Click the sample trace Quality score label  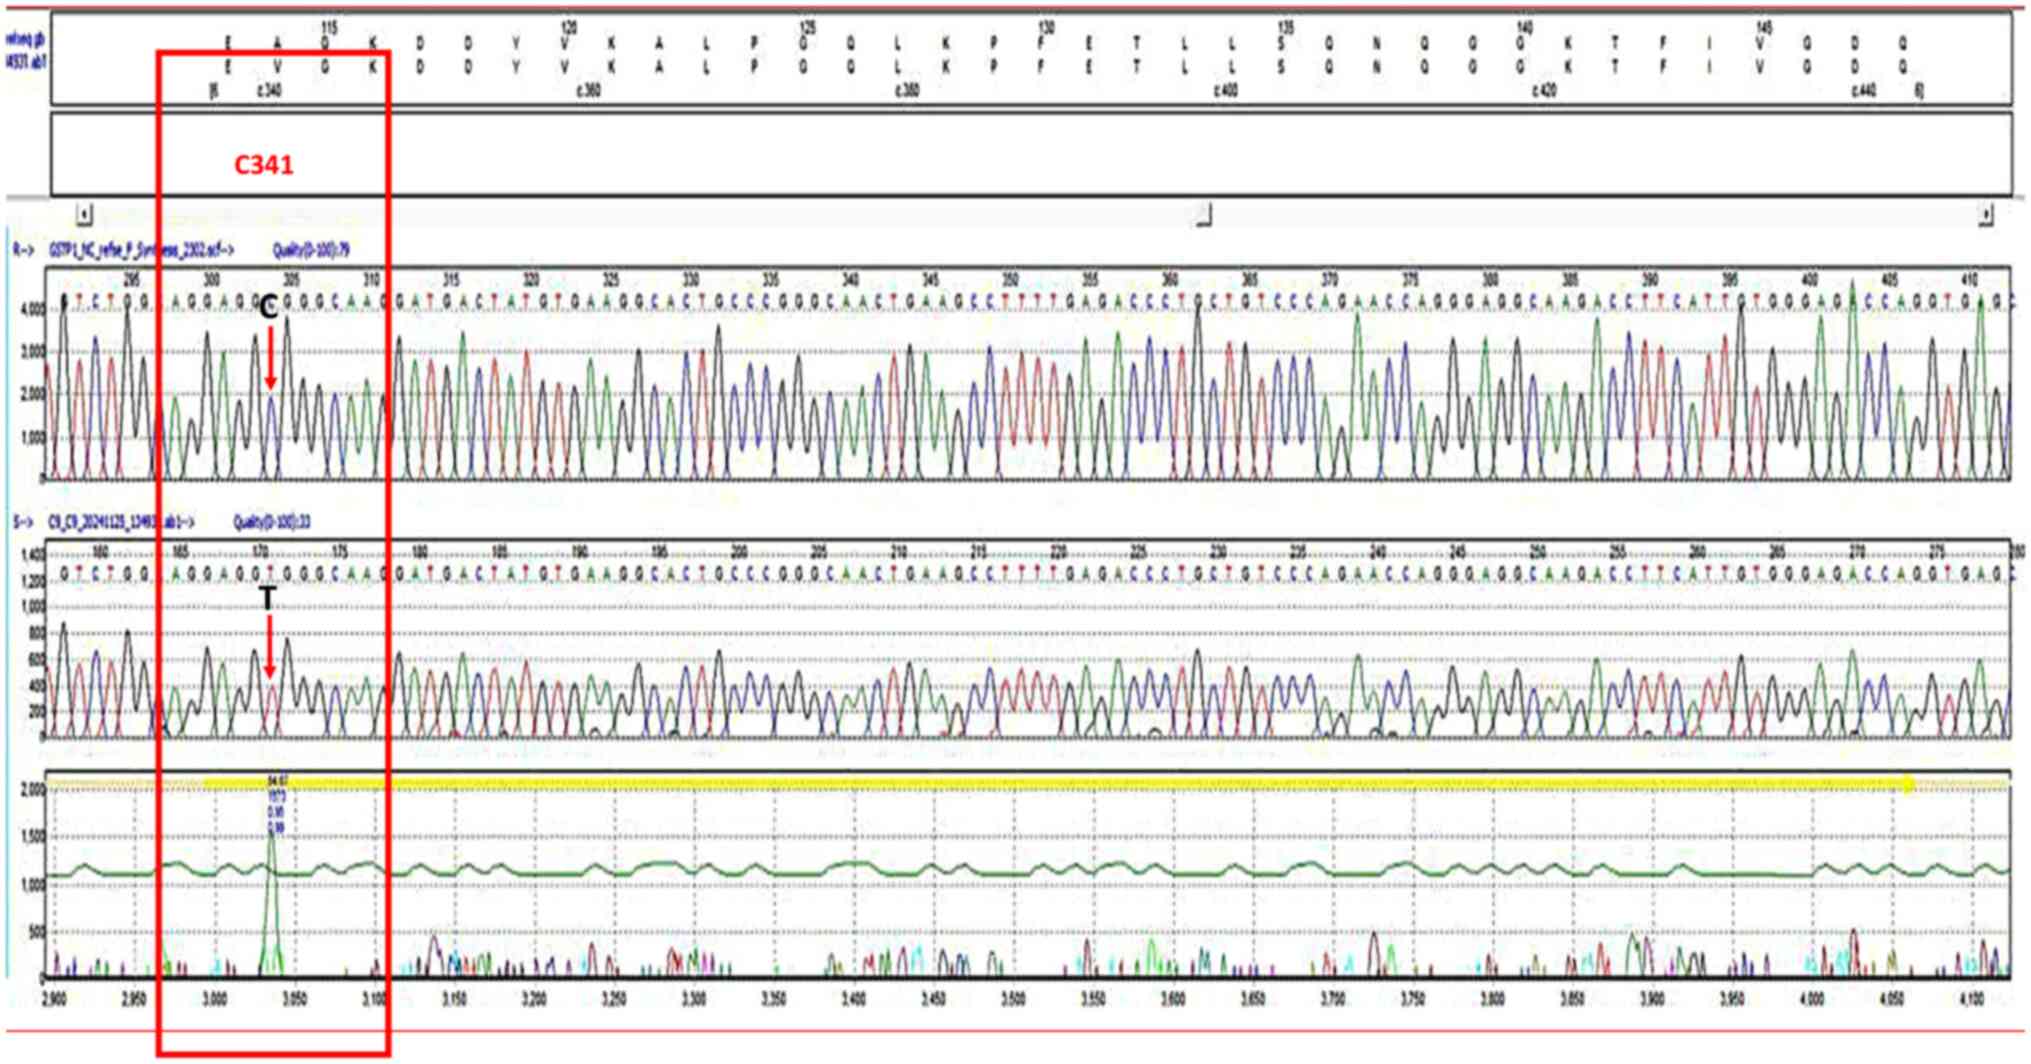click(x=272, y=522)
